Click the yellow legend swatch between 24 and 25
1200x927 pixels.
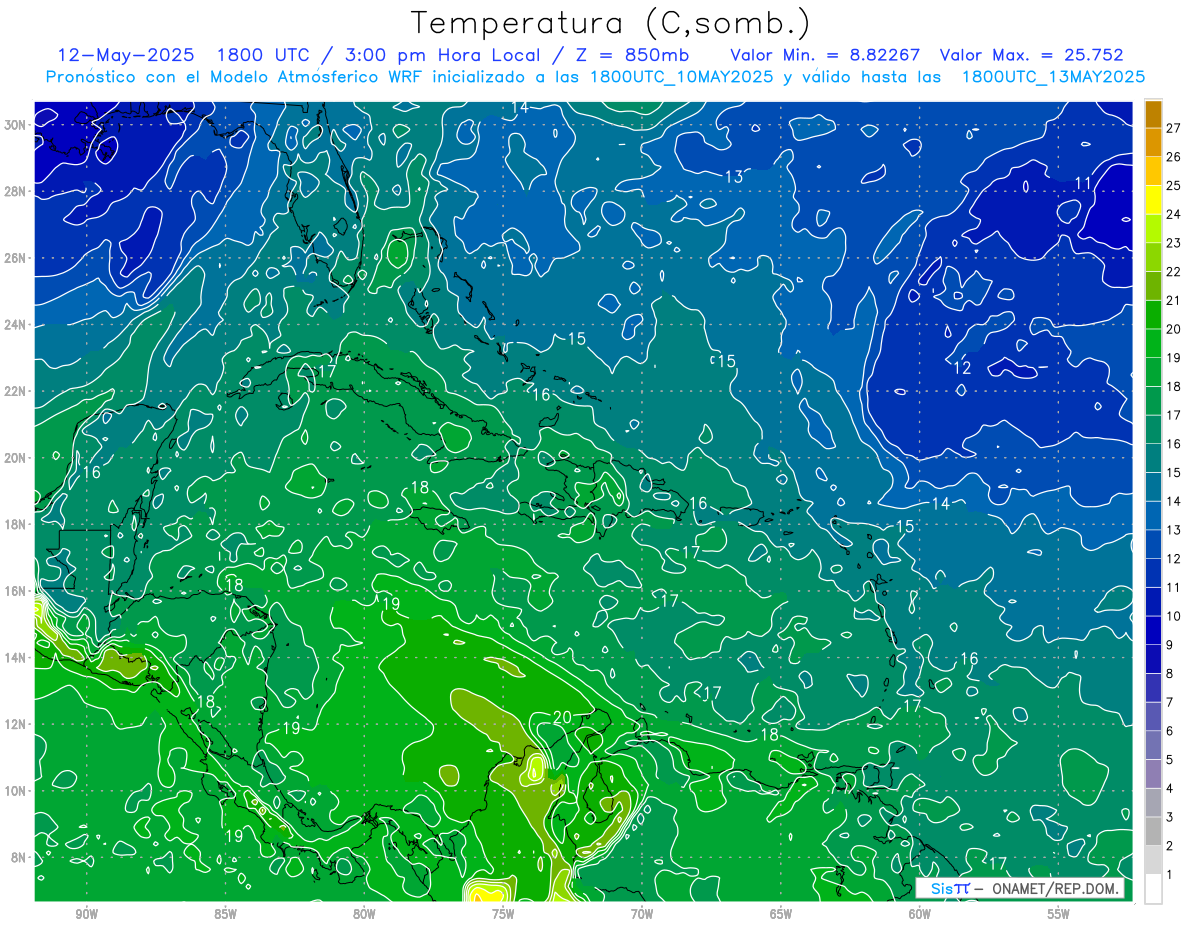[x=1153, y=200]
